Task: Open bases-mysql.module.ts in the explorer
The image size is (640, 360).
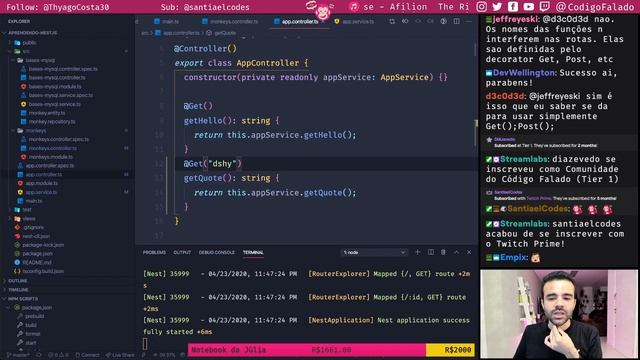Action: 55,87
